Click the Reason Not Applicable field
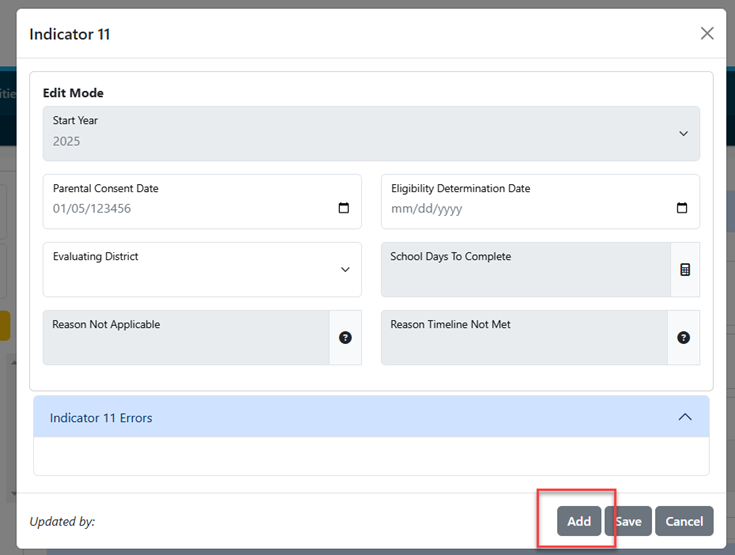The height and width of the screenshot is (555, 735). coord(187,338)
